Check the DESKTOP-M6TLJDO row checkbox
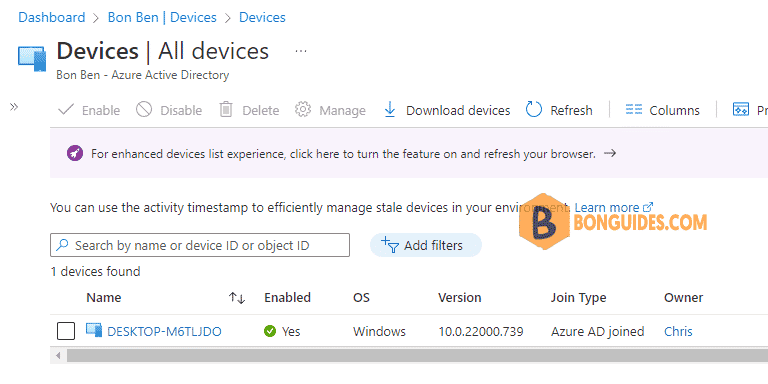Viewport: 768px width, 384px height. (66, 331)
